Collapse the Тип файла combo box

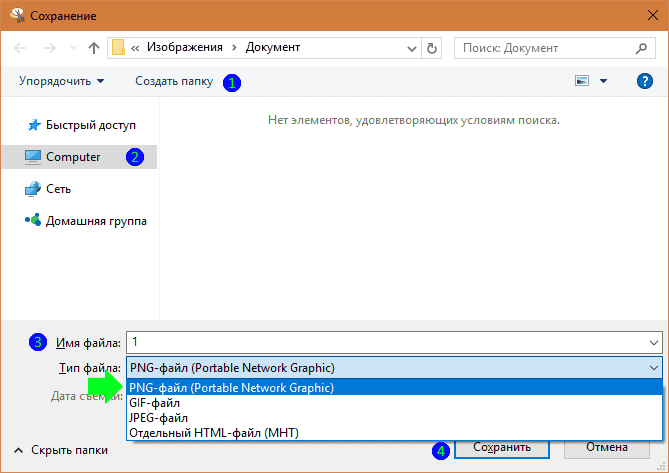pos(654,368)
